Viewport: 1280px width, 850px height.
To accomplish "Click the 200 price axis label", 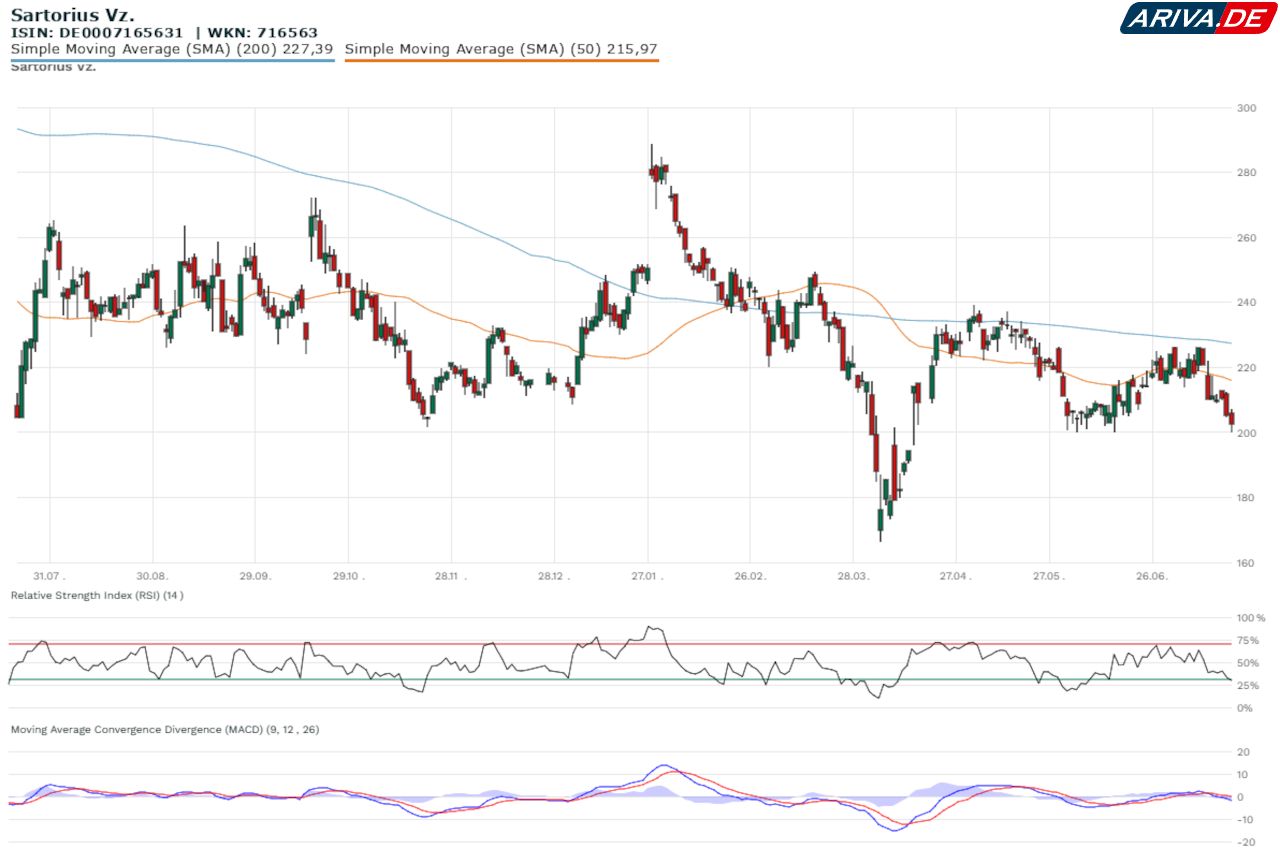I will pyautogui.click(x=1246, y=433).
